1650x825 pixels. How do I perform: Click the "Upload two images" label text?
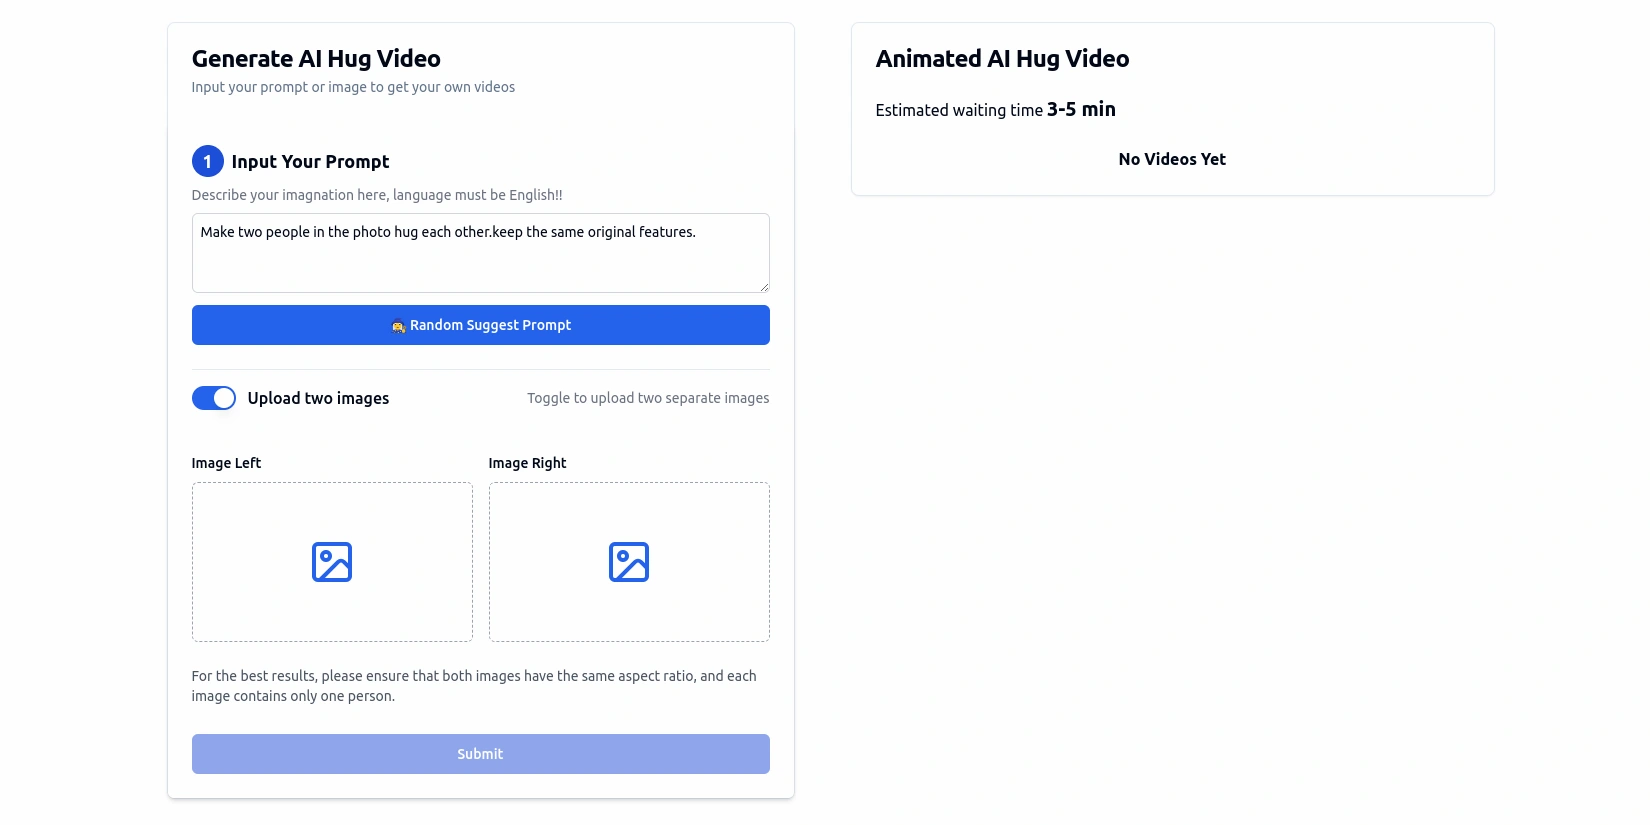tap(318, 398)
